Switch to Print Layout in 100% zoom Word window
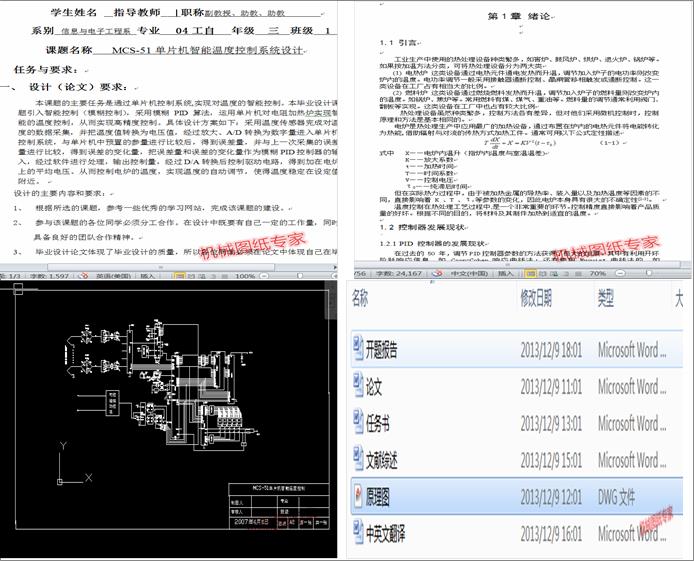The width and height of the screenshot is (694, 561). pos(180,276)
